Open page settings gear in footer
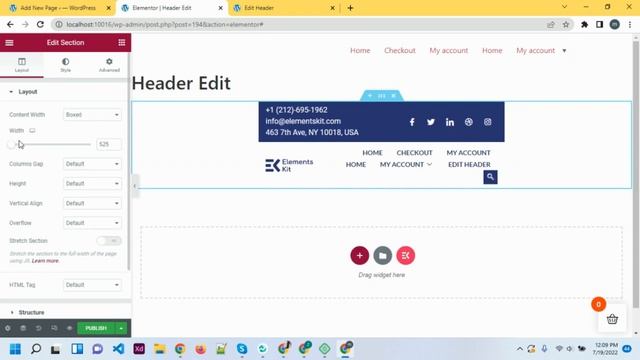Viewport: 640px width, 360px height. pos(8,328)
